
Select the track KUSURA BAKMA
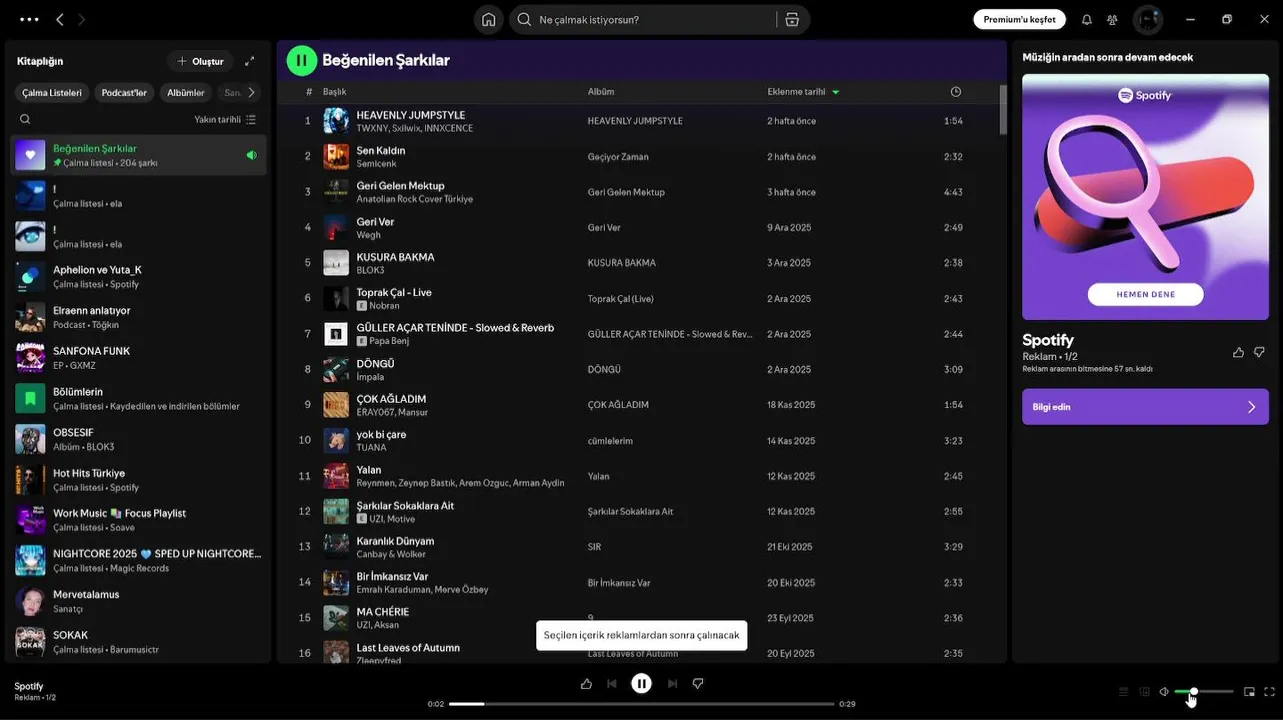click(x=395, y=257)
